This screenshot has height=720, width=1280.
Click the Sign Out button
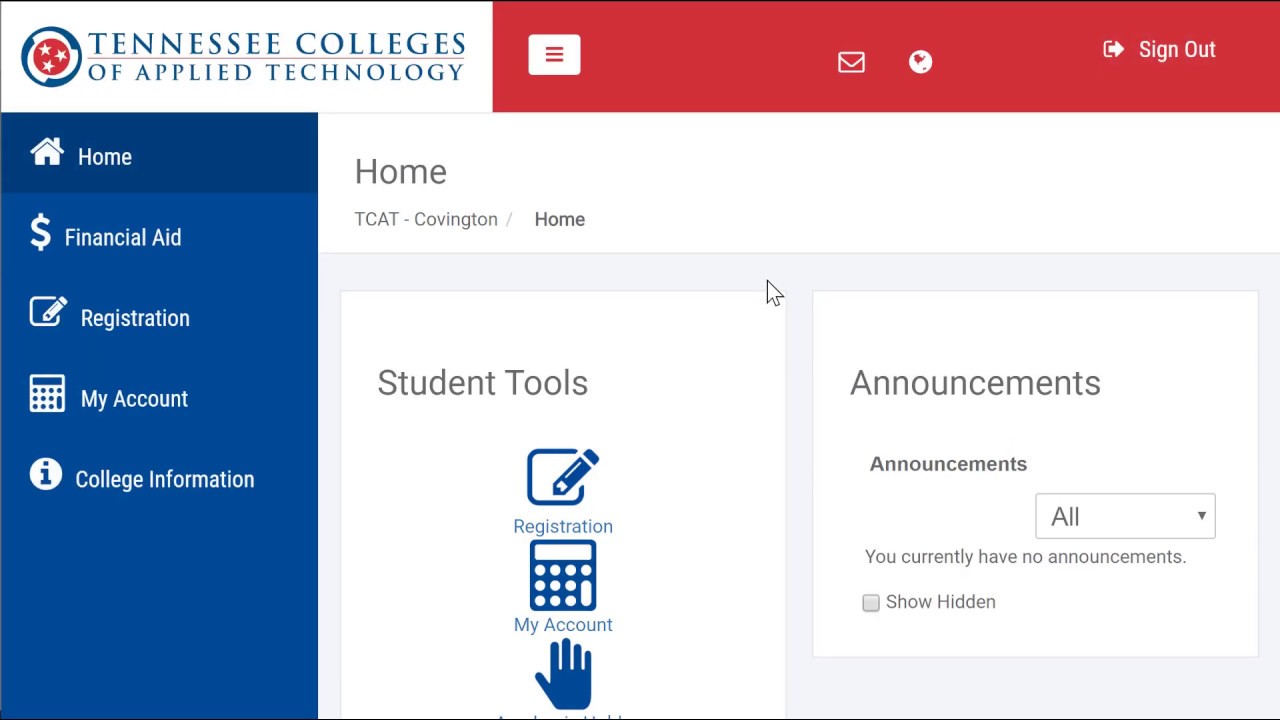1159,50
